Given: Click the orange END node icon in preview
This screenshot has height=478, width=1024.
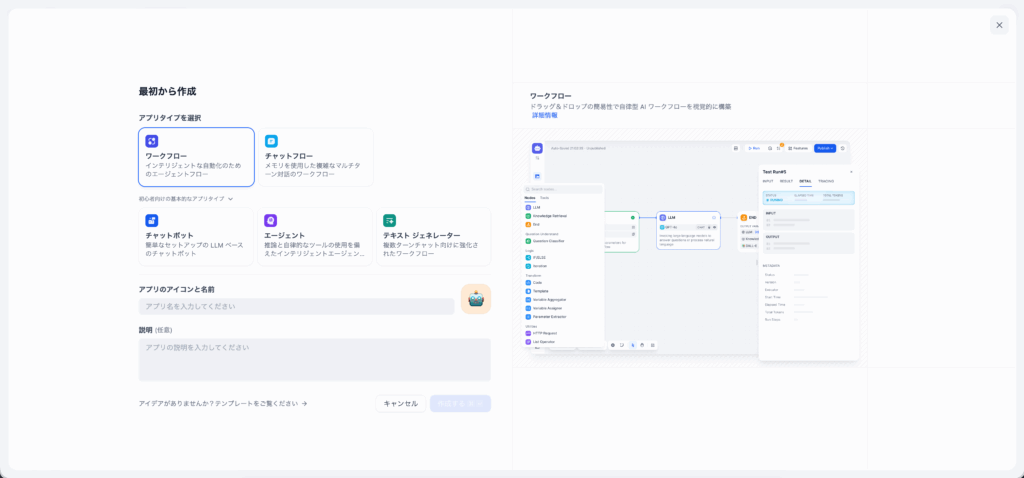Looking at the screenshot, I should 744,217.
